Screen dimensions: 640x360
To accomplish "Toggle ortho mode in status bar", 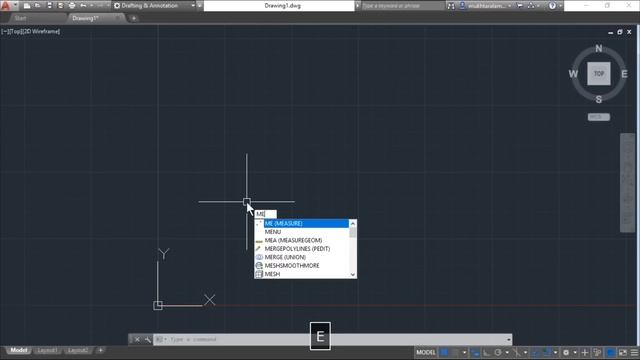I will tap(486, 352).
